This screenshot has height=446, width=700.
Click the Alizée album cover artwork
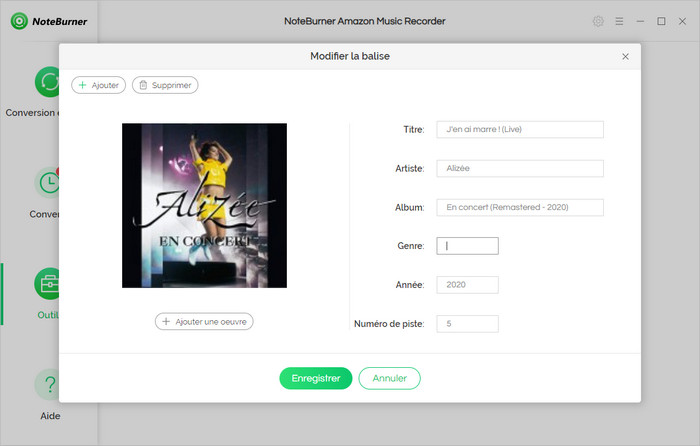204,205
